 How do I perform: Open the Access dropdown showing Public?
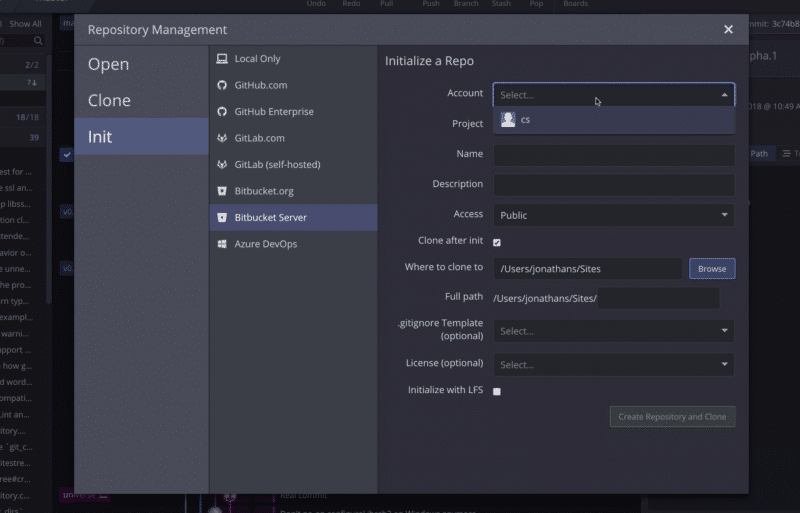614,215
